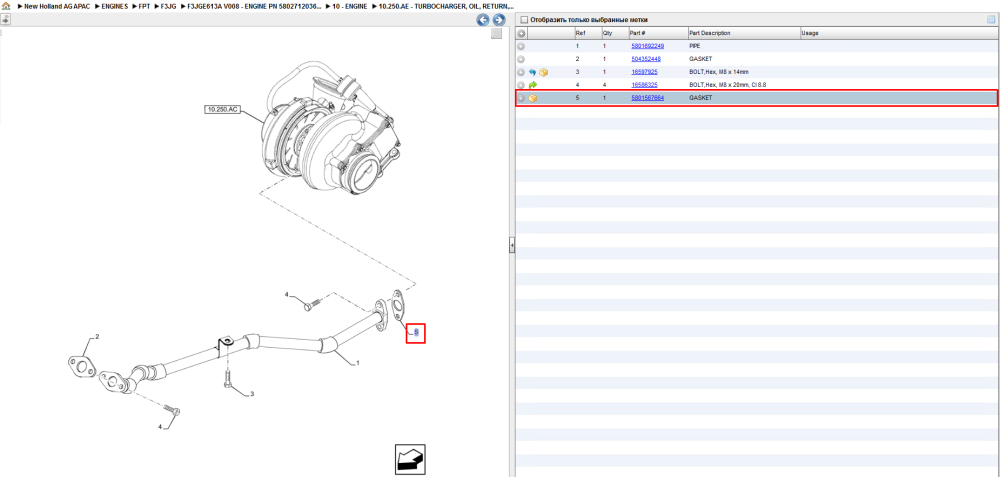The width and height of the screenshot is (1000, 477).
Task: Open the table layout icon above Usage column
Action: click(x=991, y=20)
